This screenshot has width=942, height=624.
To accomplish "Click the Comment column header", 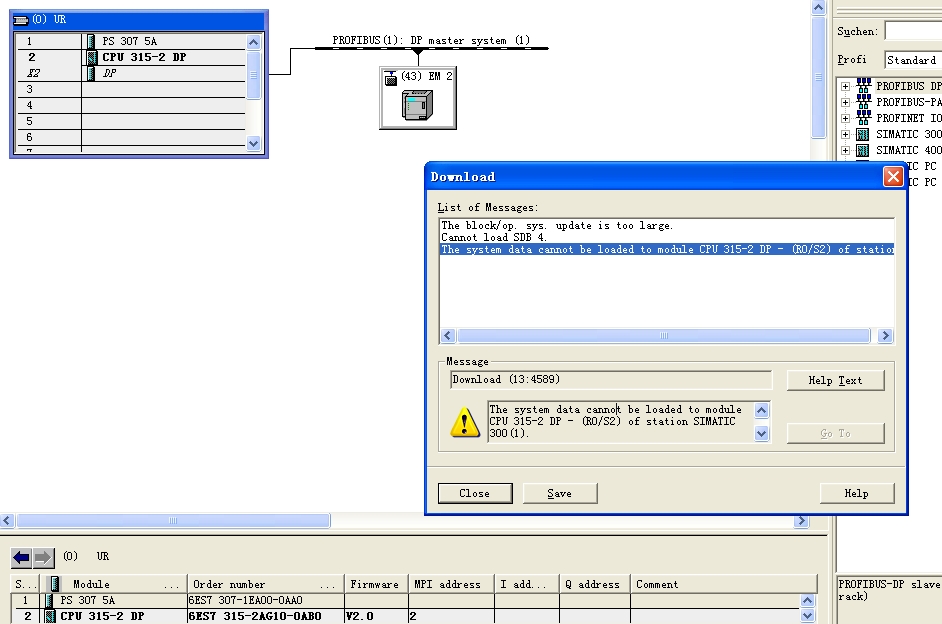I will point(723,584).
